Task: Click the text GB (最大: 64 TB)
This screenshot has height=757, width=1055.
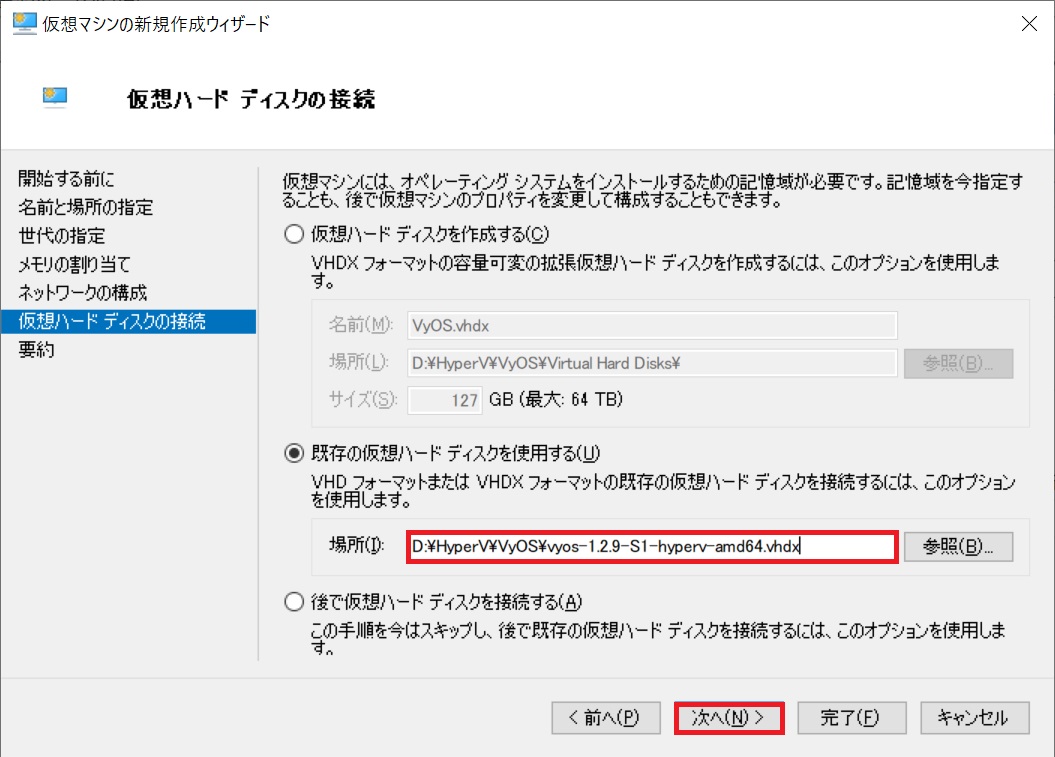Action: [x=556, y=400]
